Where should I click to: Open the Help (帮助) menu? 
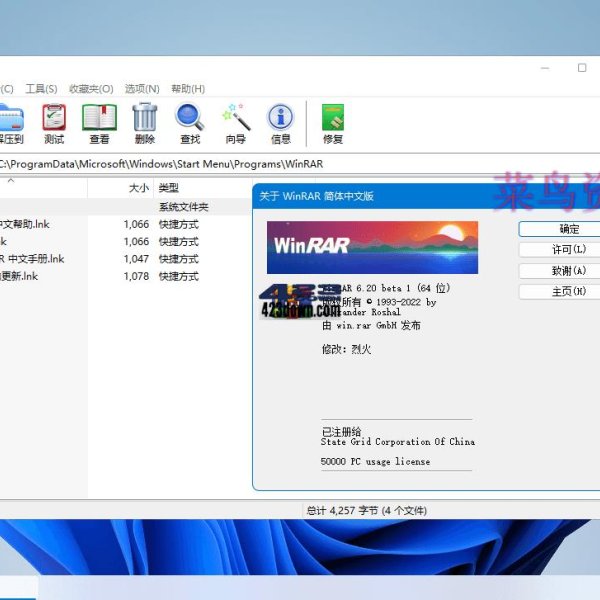point(188,89)
